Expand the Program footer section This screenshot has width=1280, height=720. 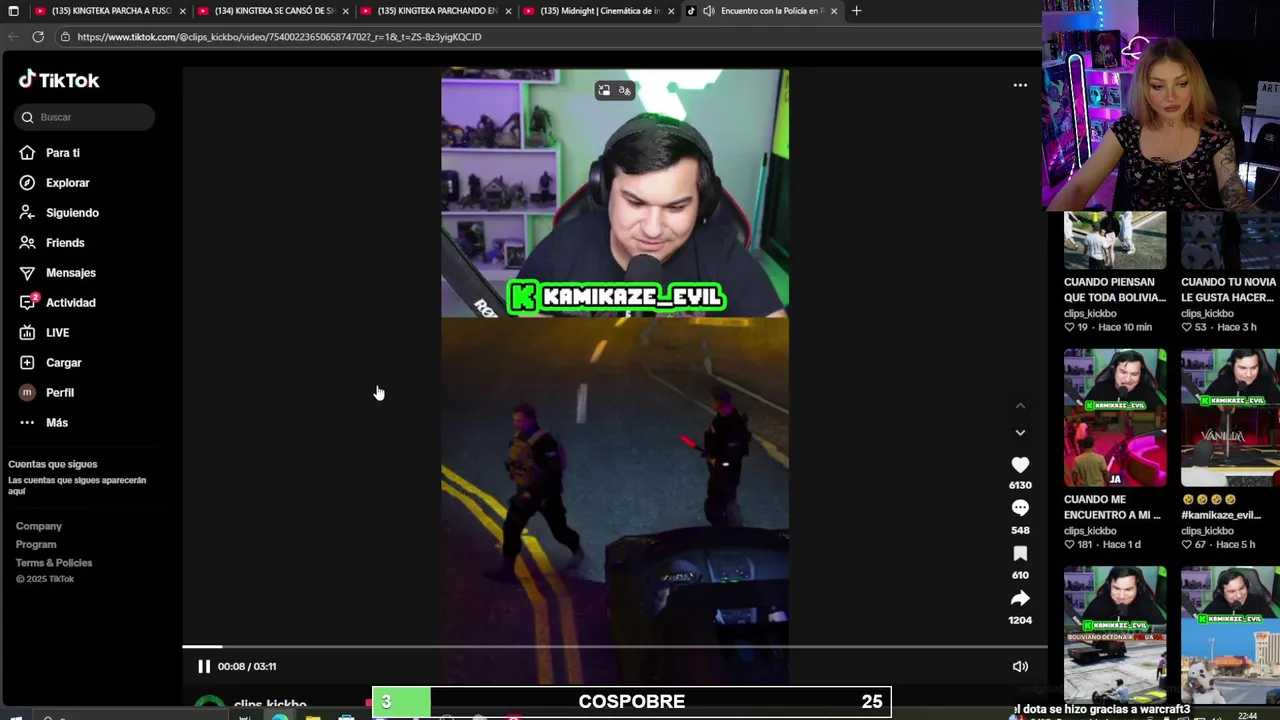[36, 544]
